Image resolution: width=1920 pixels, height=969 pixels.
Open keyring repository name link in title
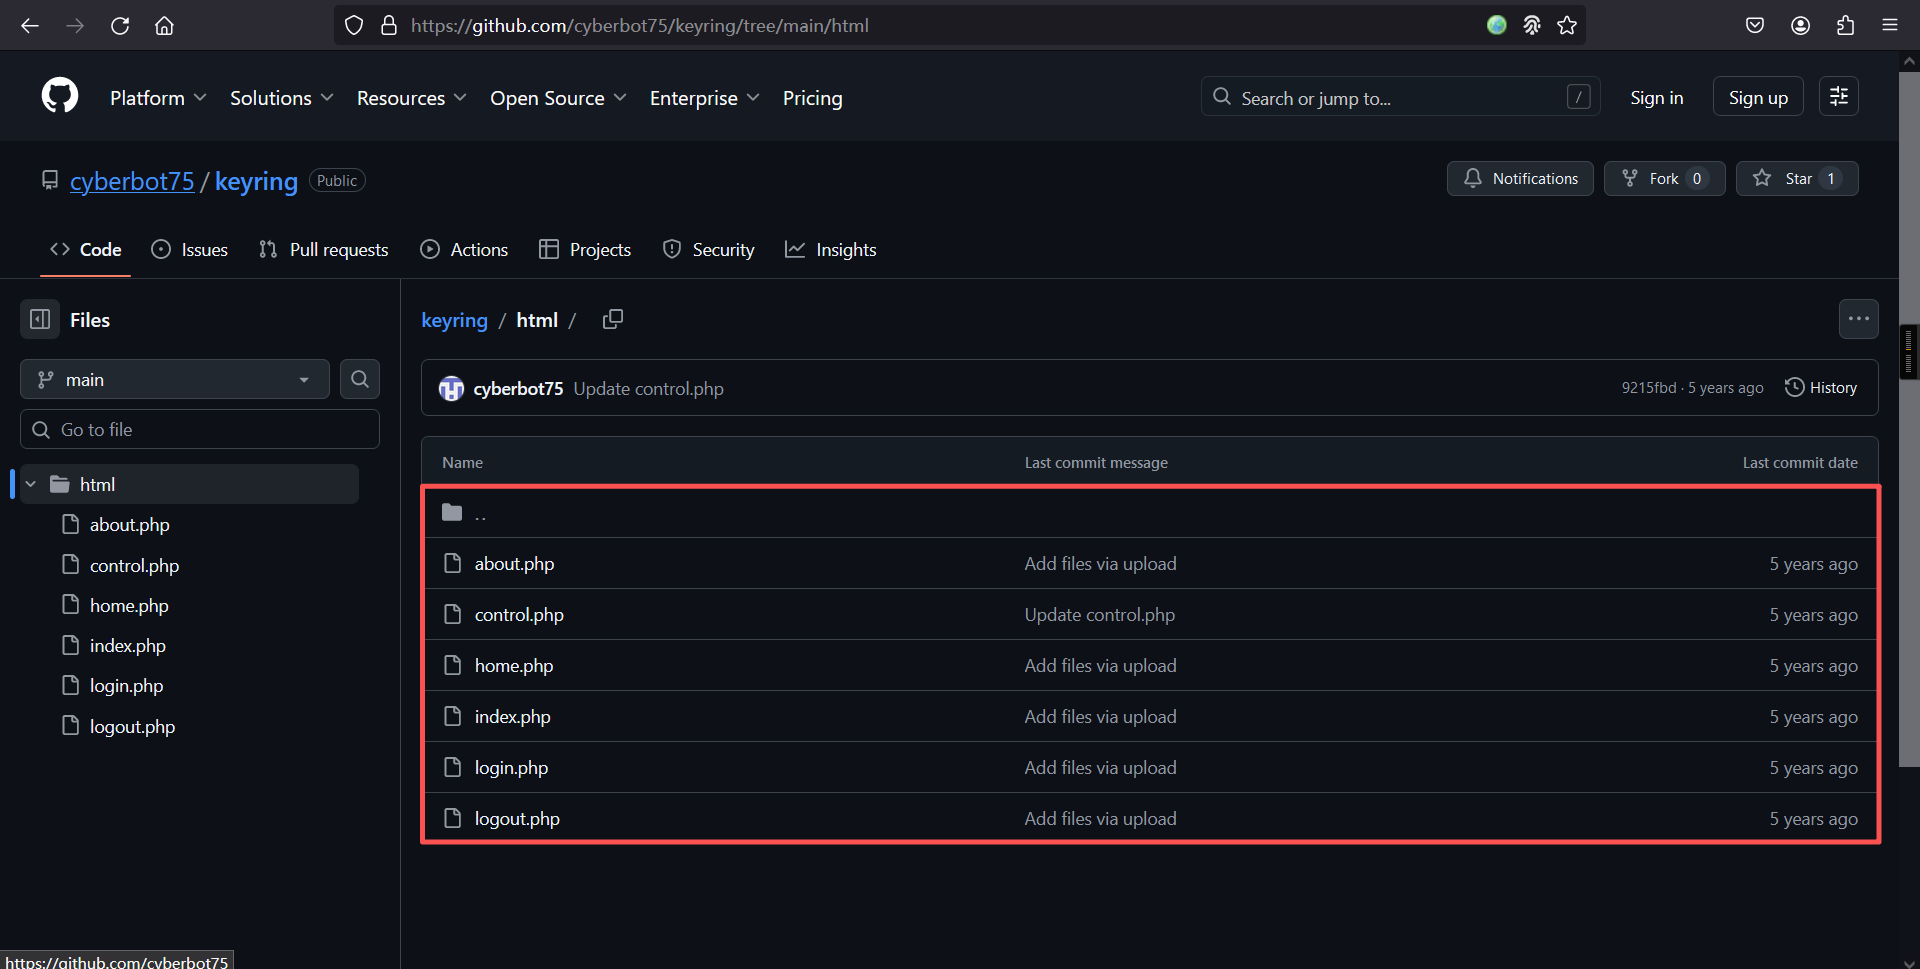pyautogui.click(x=256, y=181)
